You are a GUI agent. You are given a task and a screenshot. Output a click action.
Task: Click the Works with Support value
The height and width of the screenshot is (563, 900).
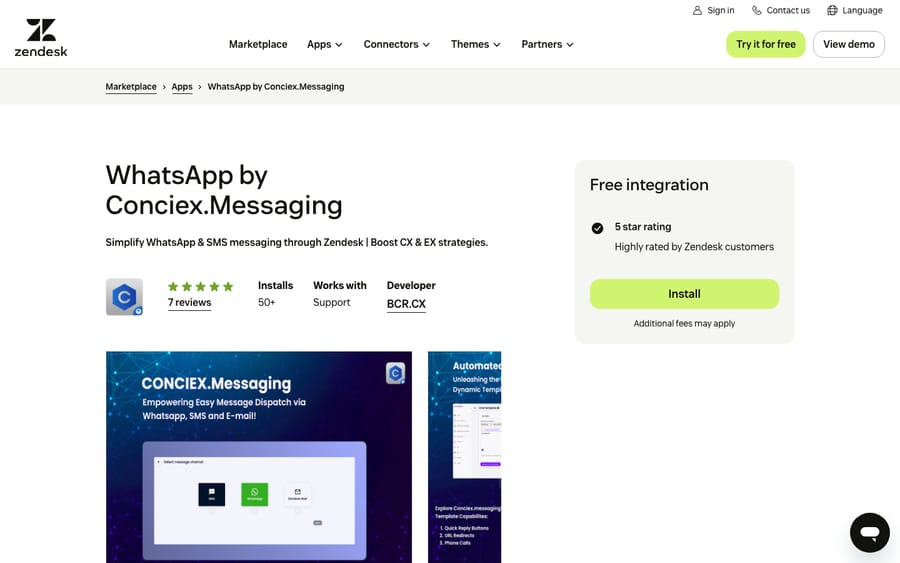(x=331, y=302)
